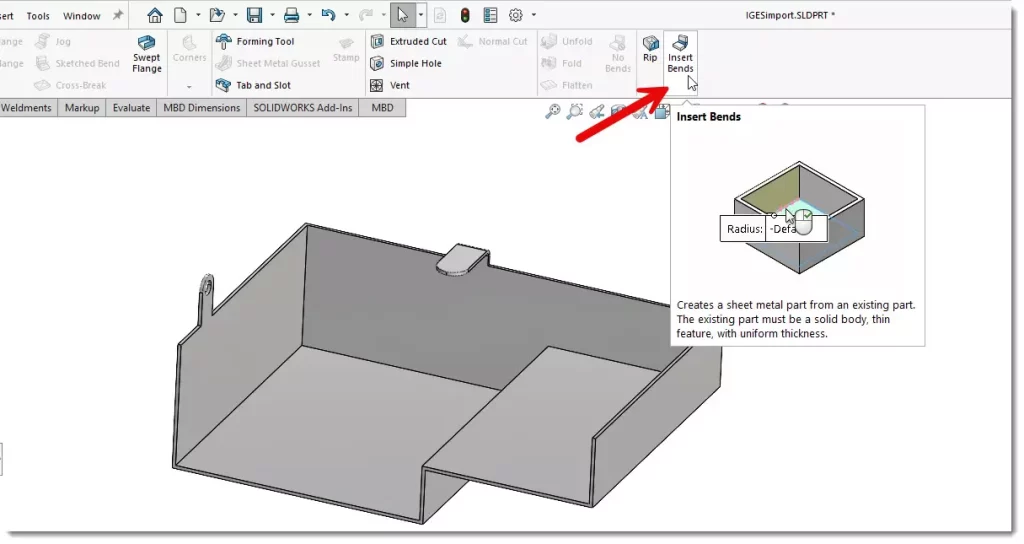The width and height of the screenshot is (1024, 544).
Task: Click the Print icon
Action: (291, 15)
